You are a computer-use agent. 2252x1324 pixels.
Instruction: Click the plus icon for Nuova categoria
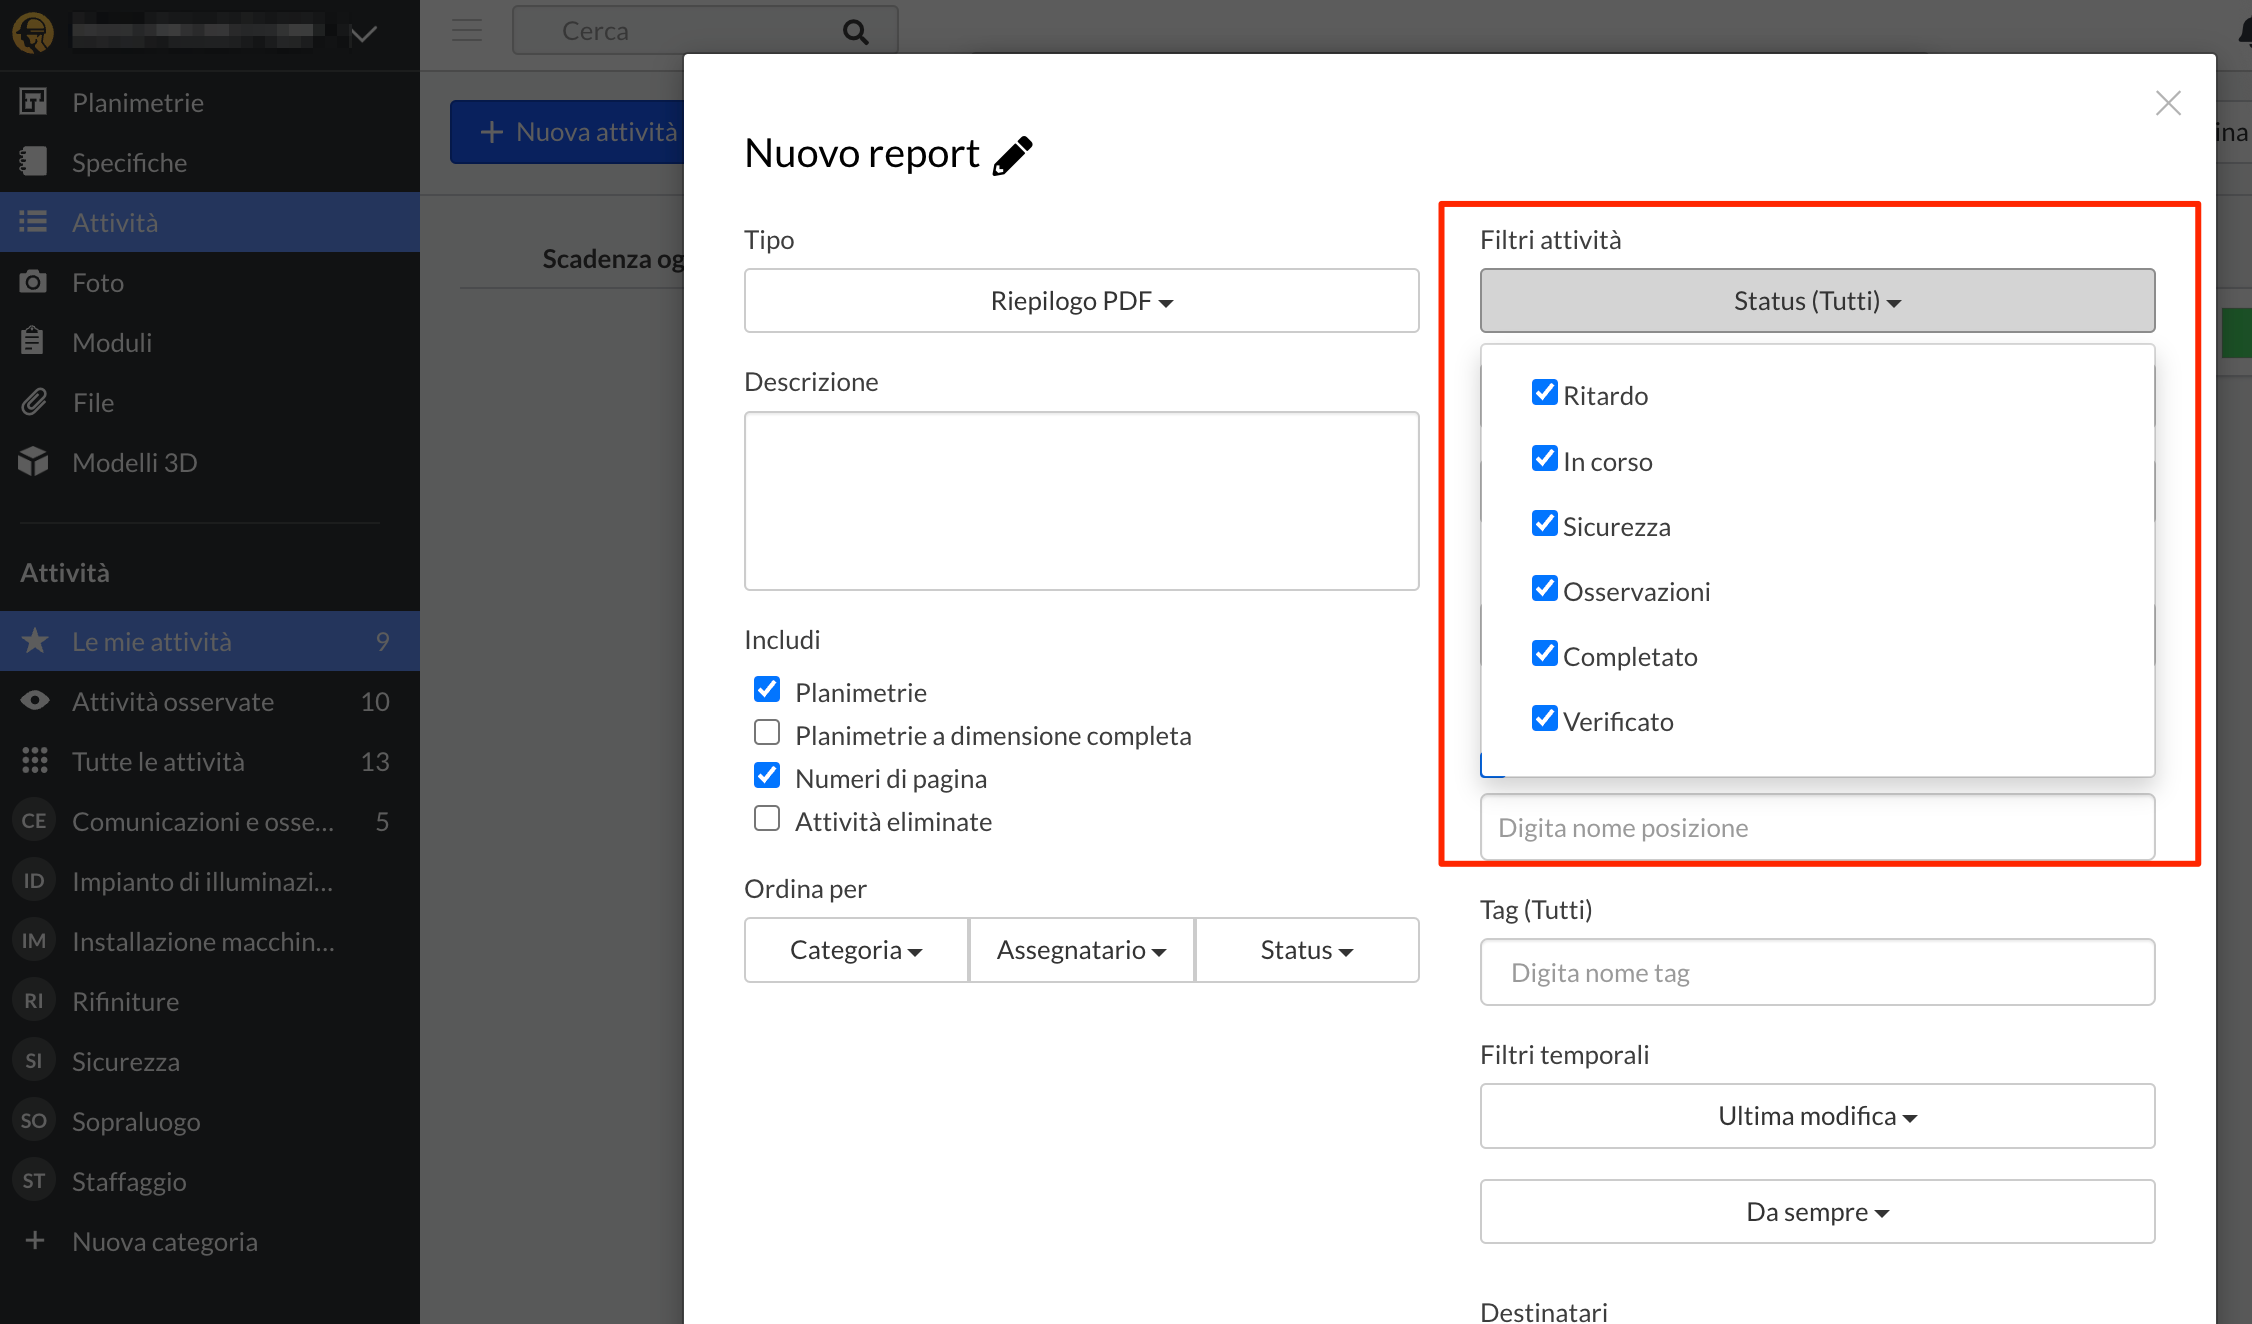35,1241
